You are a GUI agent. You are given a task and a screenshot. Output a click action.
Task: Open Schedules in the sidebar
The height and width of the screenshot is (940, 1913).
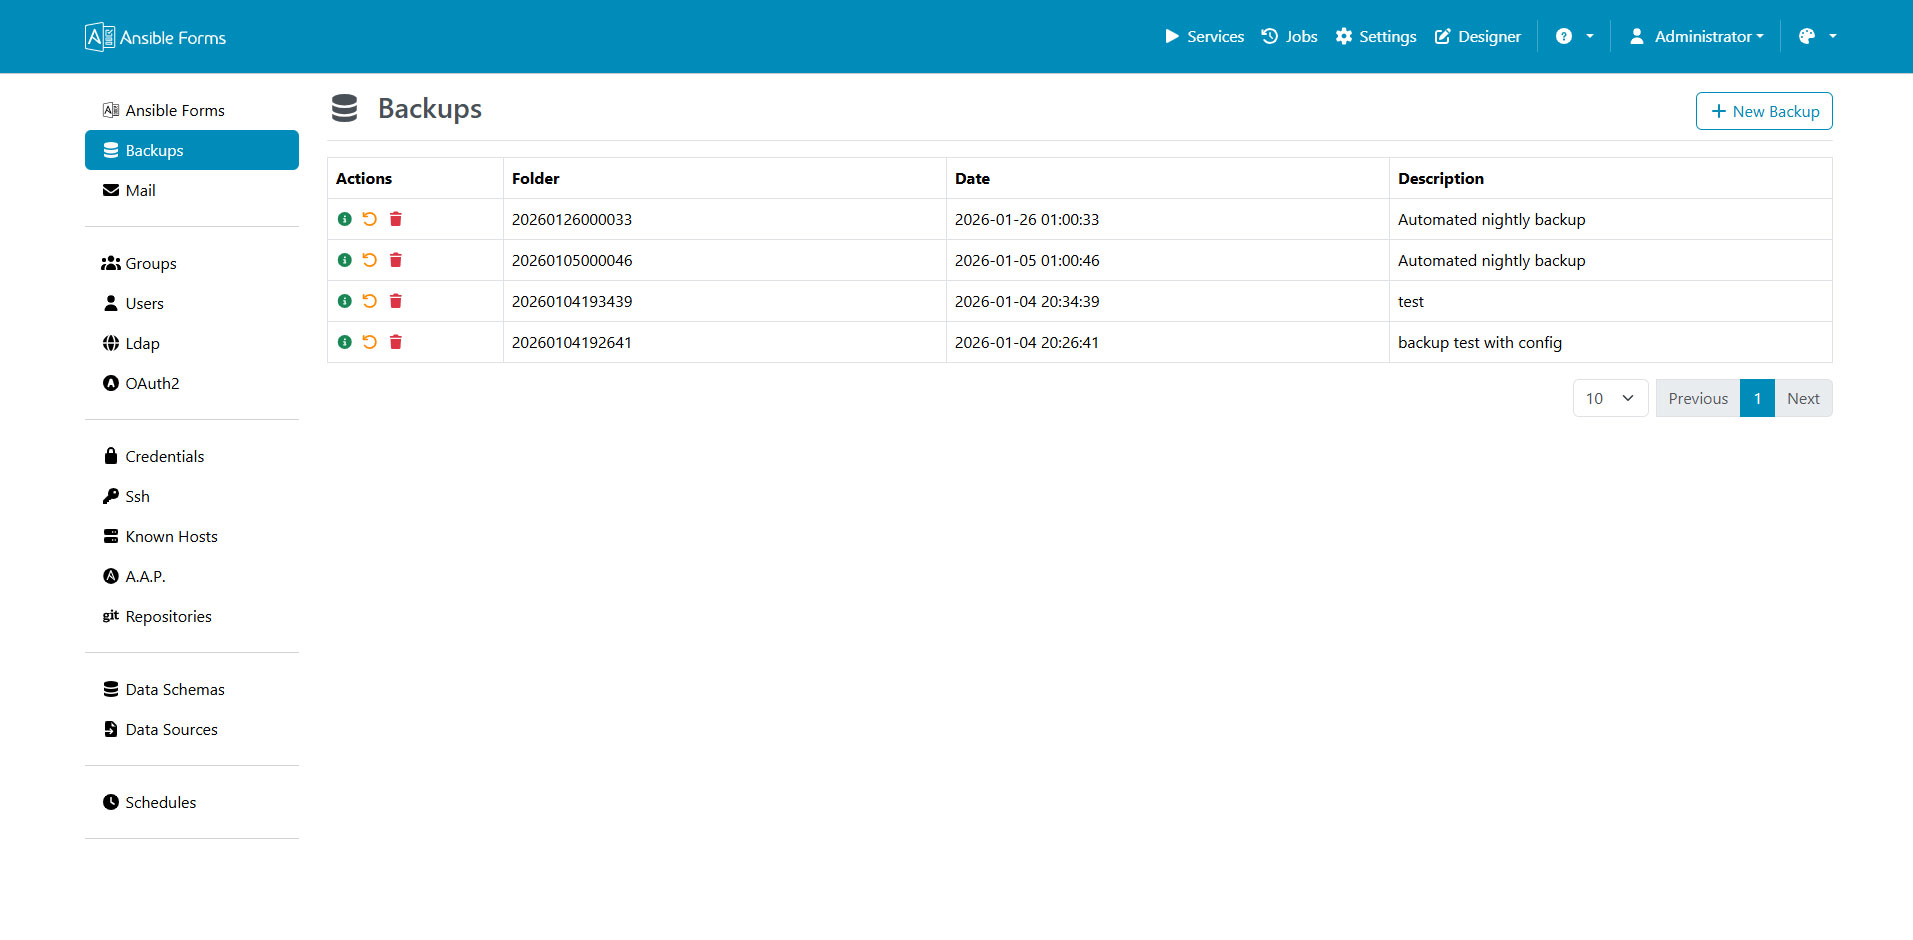[192, 802]
